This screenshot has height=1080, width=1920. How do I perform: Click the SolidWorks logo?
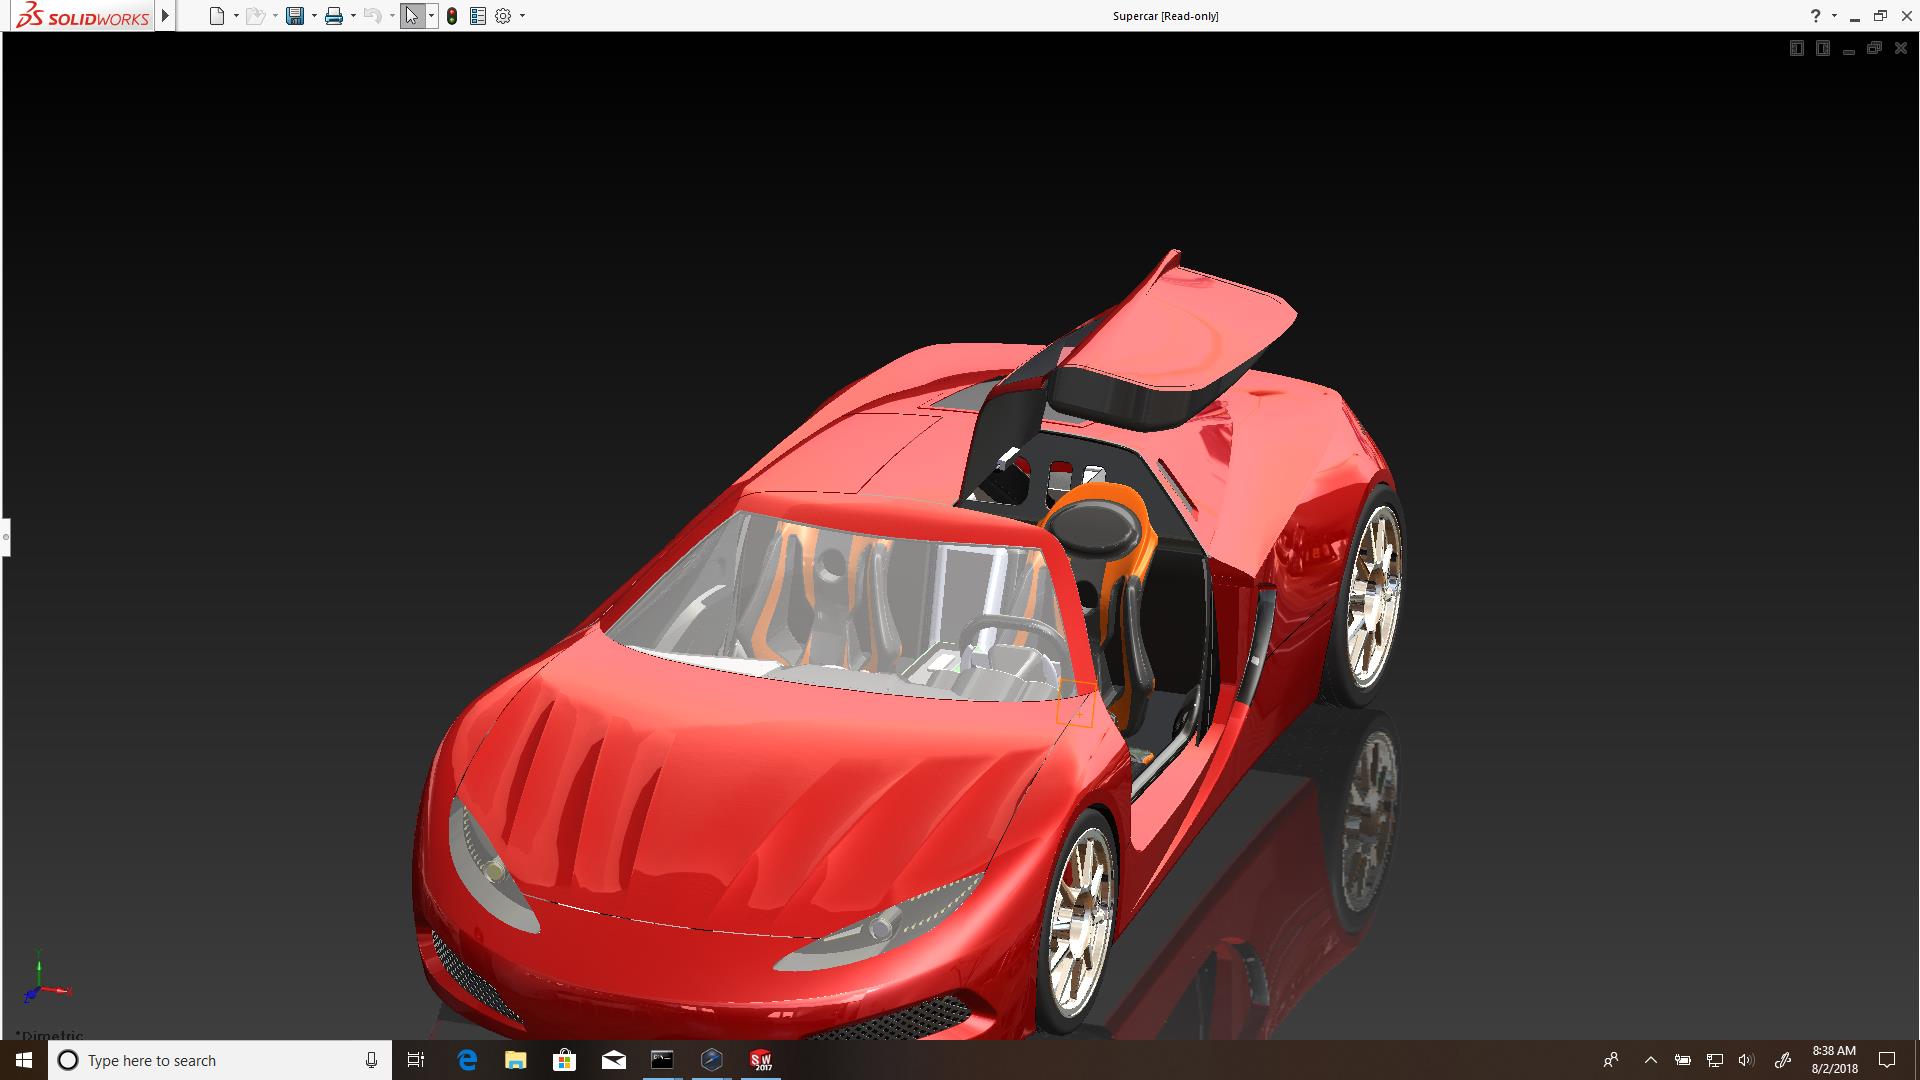pyautogui.click(x=84, y=16)
